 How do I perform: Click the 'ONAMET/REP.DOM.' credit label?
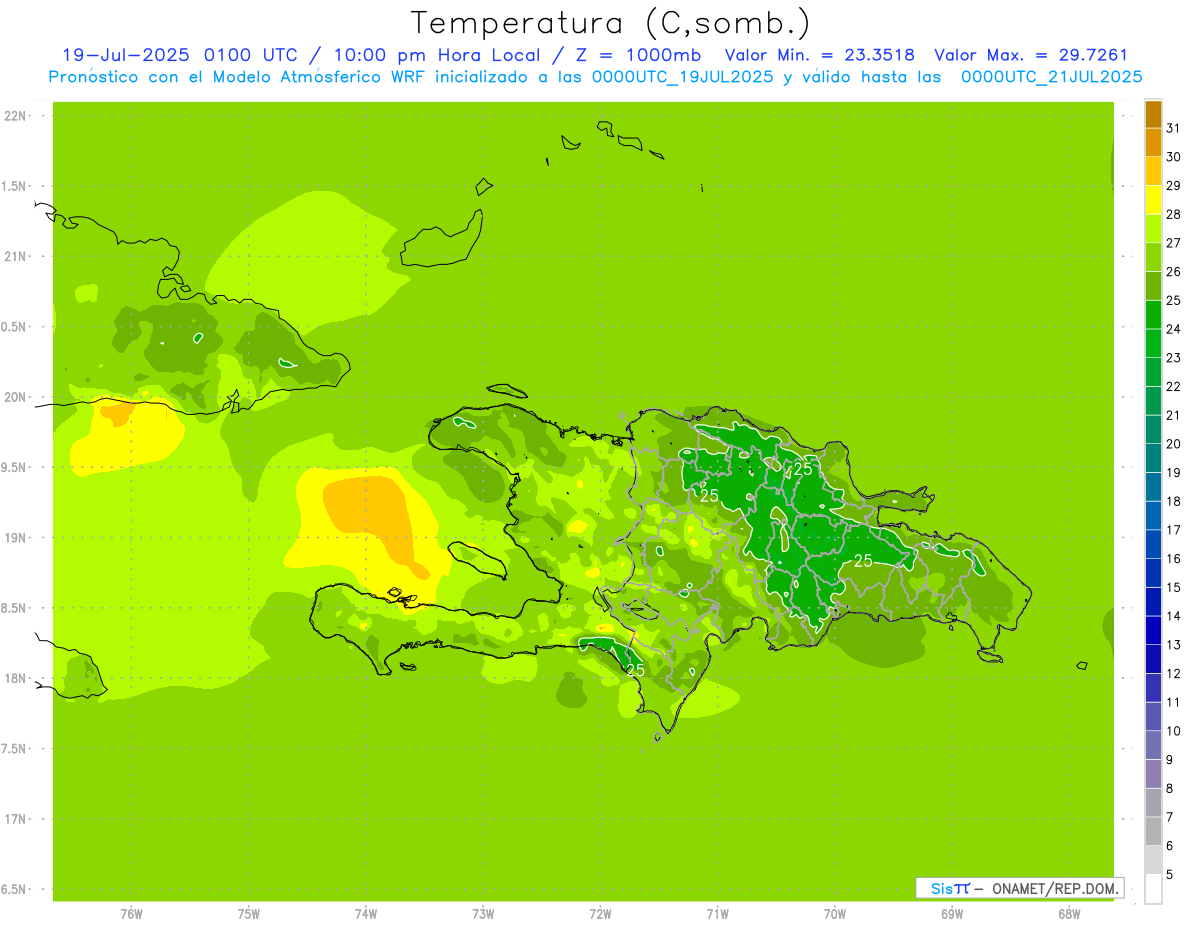click(1054, 888)
